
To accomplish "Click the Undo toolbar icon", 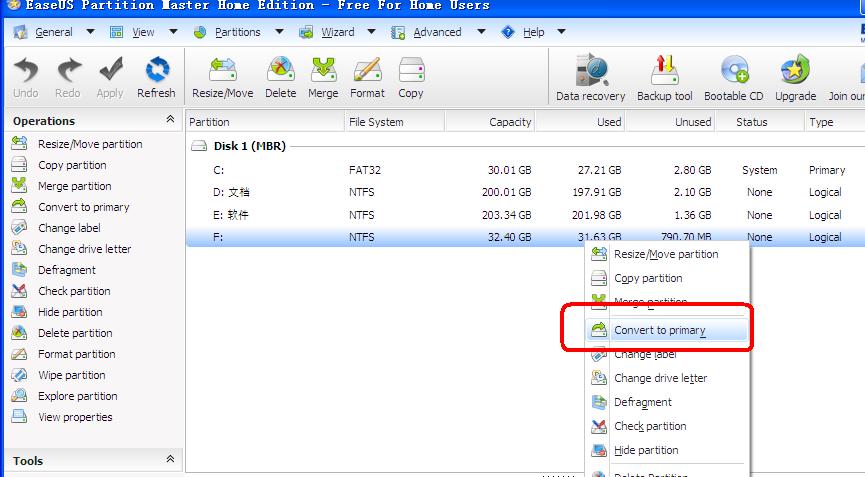I will tap(26, 71).
